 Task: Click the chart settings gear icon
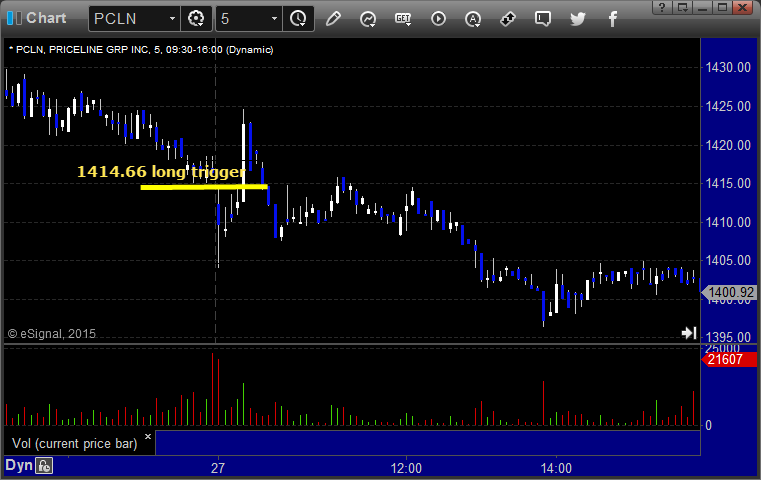coord(196,19)
